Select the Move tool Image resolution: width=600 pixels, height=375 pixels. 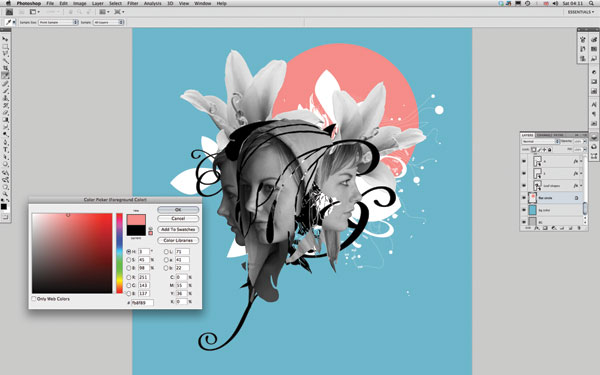pyautogui.click(x=5, y=39)
